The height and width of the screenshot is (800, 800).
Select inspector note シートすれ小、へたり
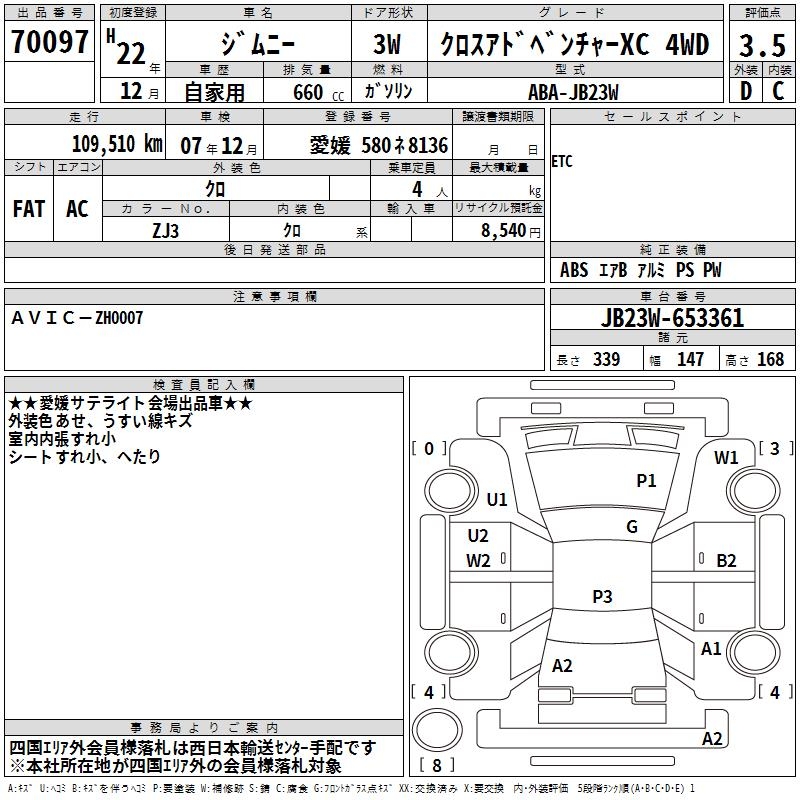pyautogui.click(x=85, y=457)
